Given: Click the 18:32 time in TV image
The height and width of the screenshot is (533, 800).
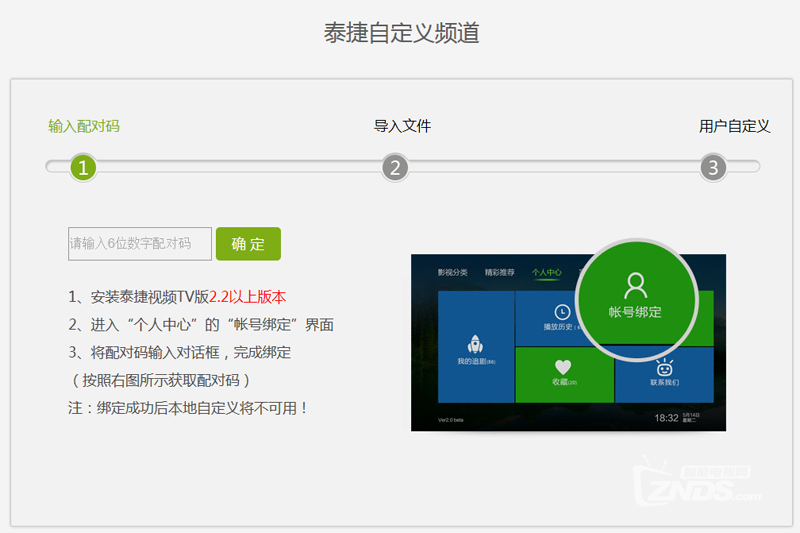Looking at the screenshot, I should click(666, 418).
